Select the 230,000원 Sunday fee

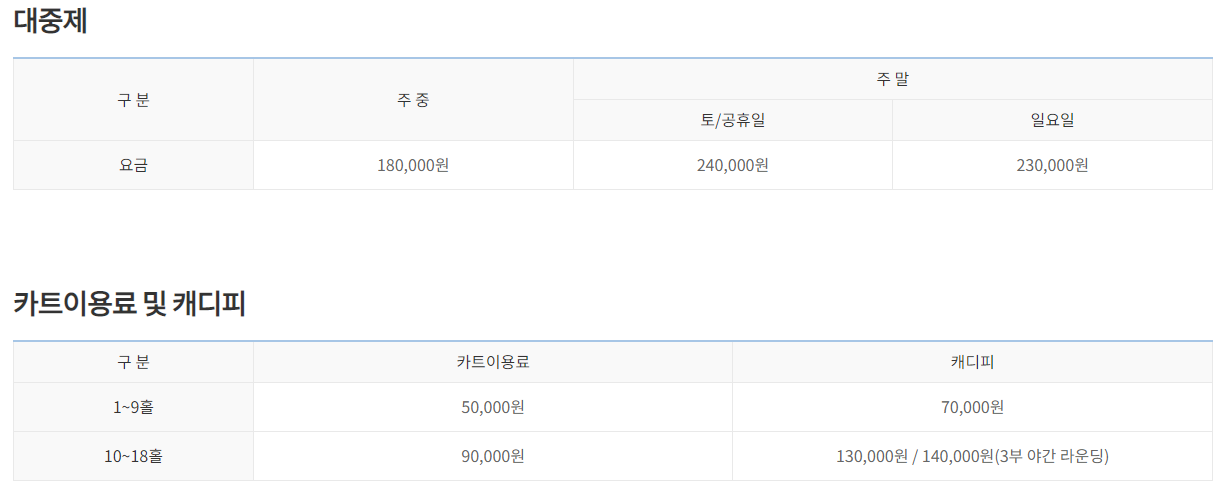pyautogui.click(x=1052, y=165)
